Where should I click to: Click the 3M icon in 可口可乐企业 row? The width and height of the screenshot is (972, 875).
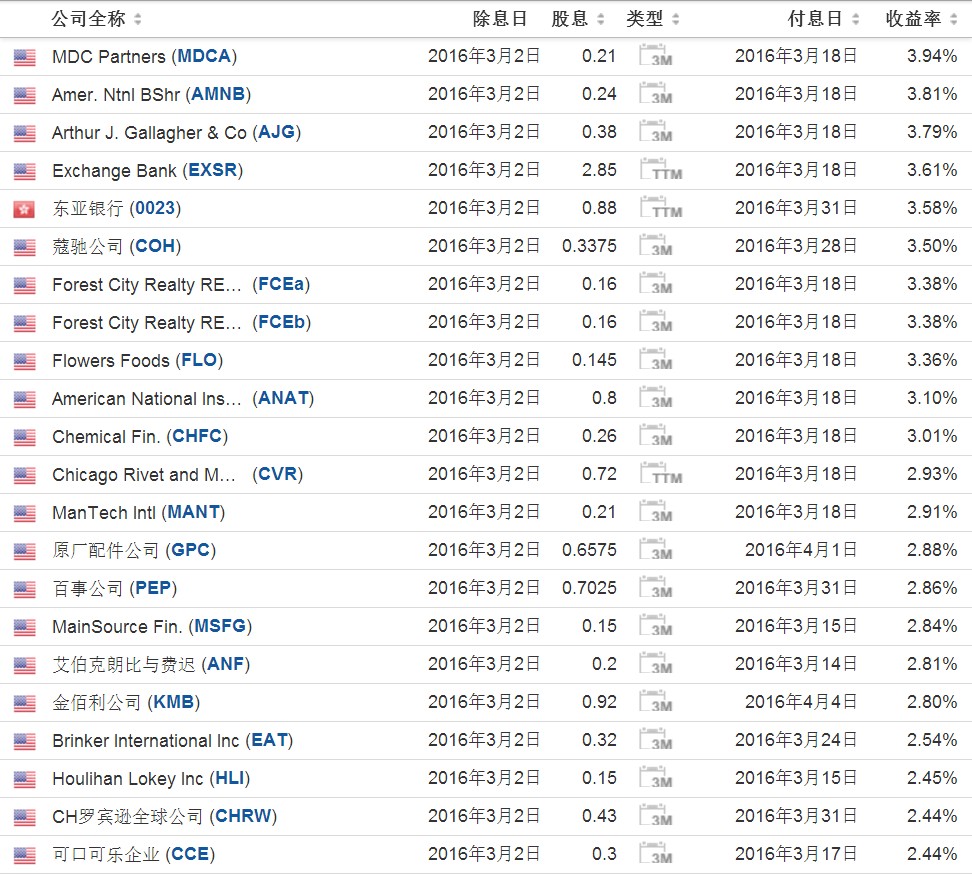[x=655, y=855]
